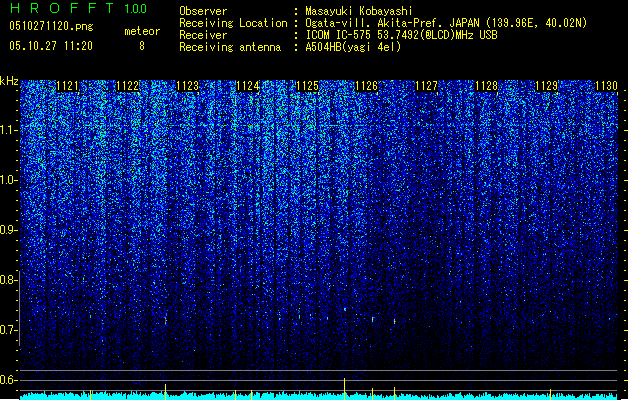Click the A504HB(yagi 4el) antenna text
Viewport: 629px width, 400px height.
tap(353, 47)
